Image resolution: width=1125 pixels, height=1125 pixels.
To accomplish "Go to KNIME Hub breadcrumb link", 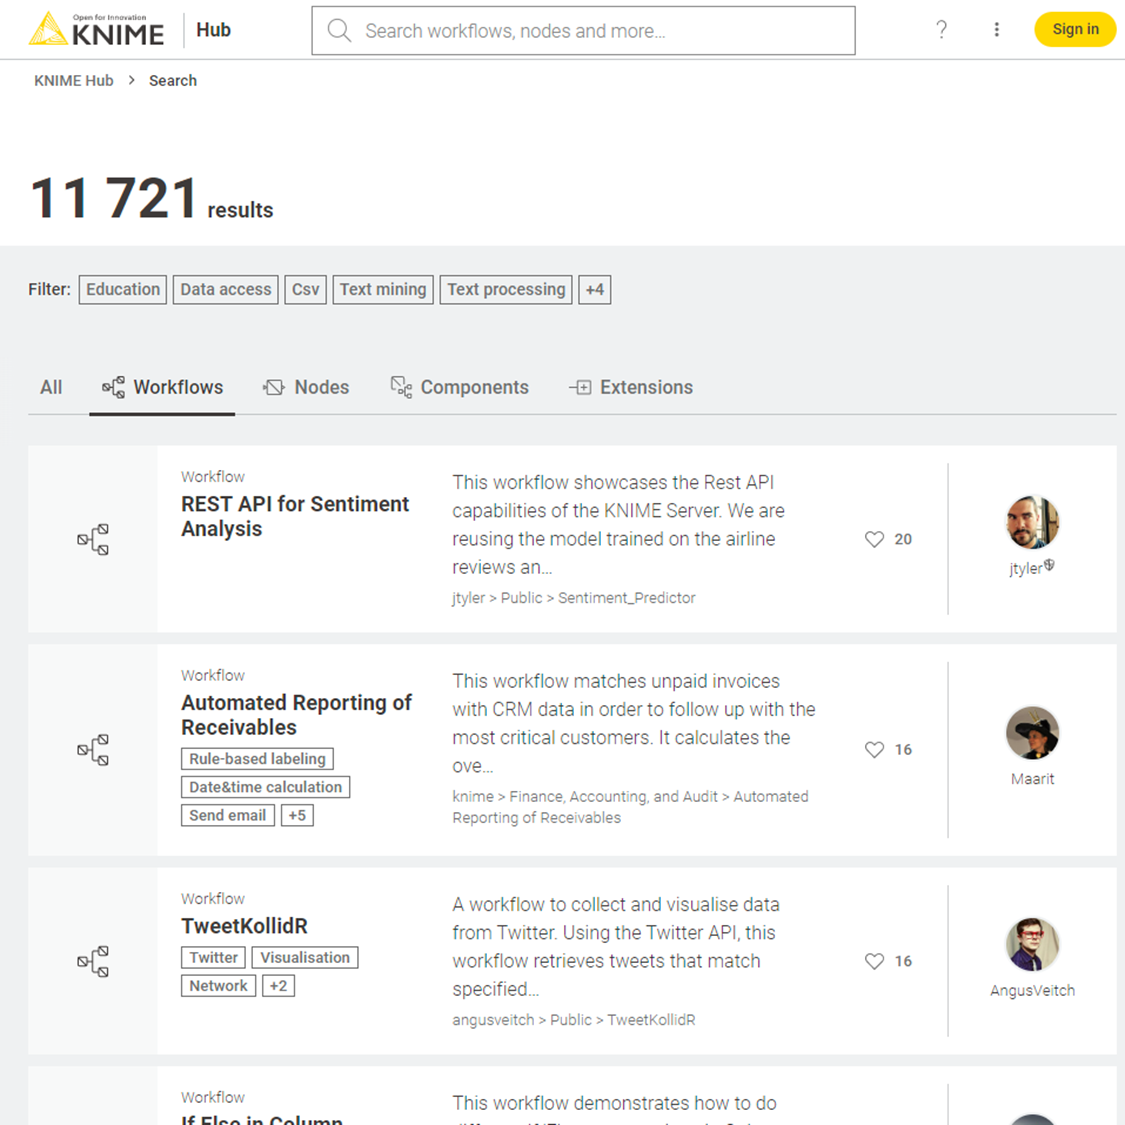I will 74,81.
